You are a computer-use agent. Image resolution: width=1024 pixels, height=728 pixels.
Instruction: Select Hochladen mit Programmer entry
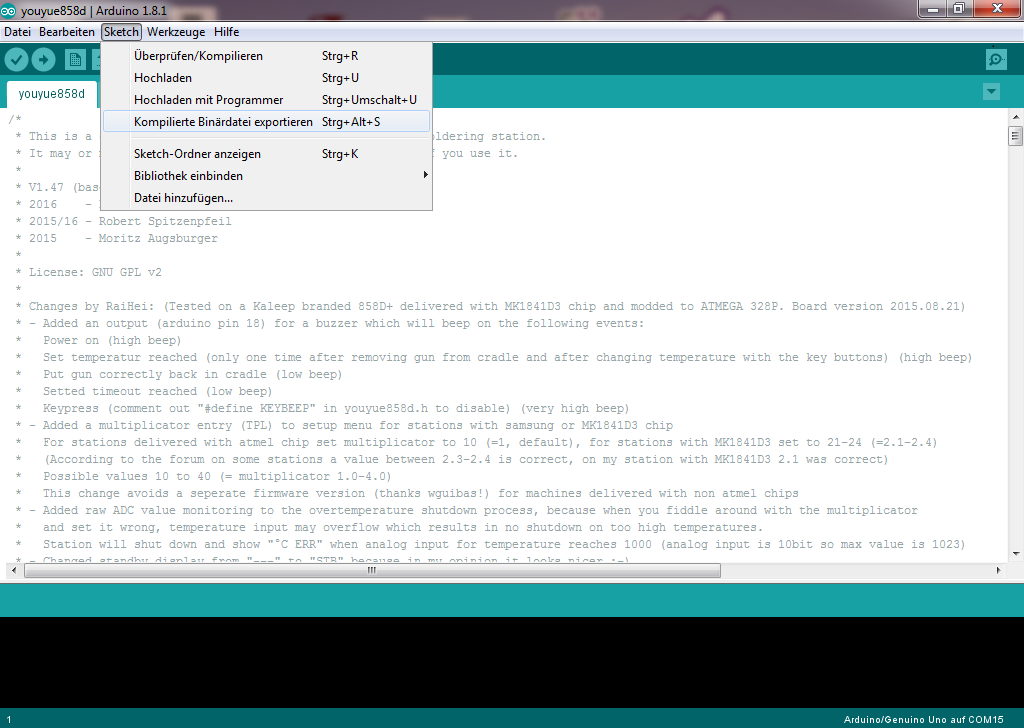[266, 100]
